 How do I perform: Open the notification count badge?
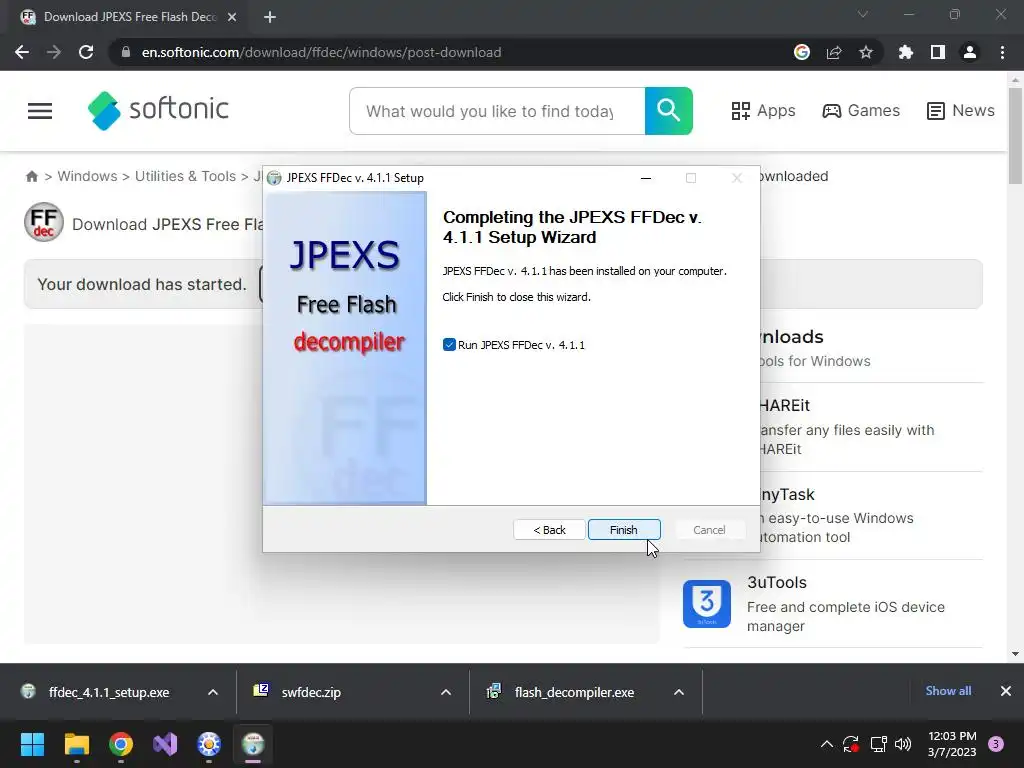pos(996,744)
